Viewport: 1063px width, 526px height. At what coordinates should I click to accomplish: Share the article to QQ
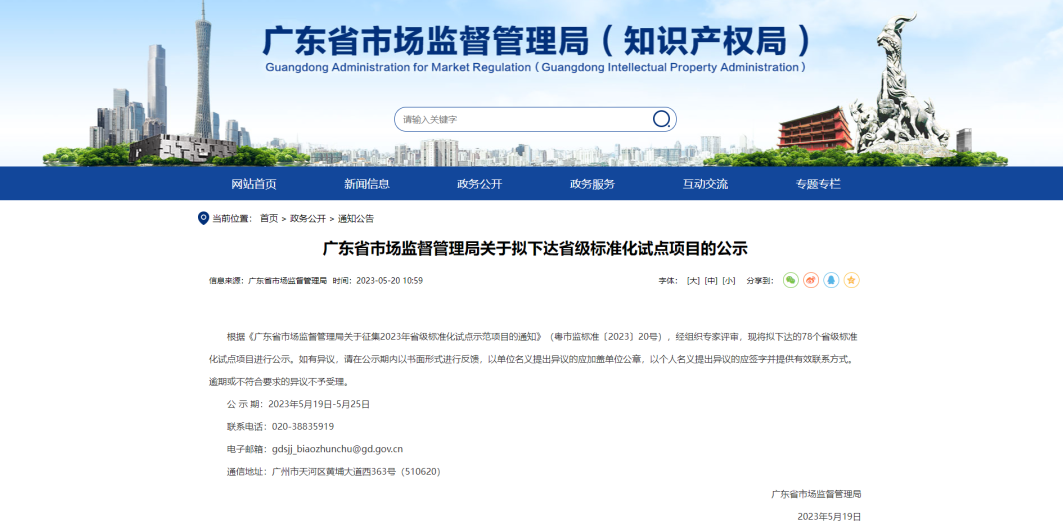(831, 280)
